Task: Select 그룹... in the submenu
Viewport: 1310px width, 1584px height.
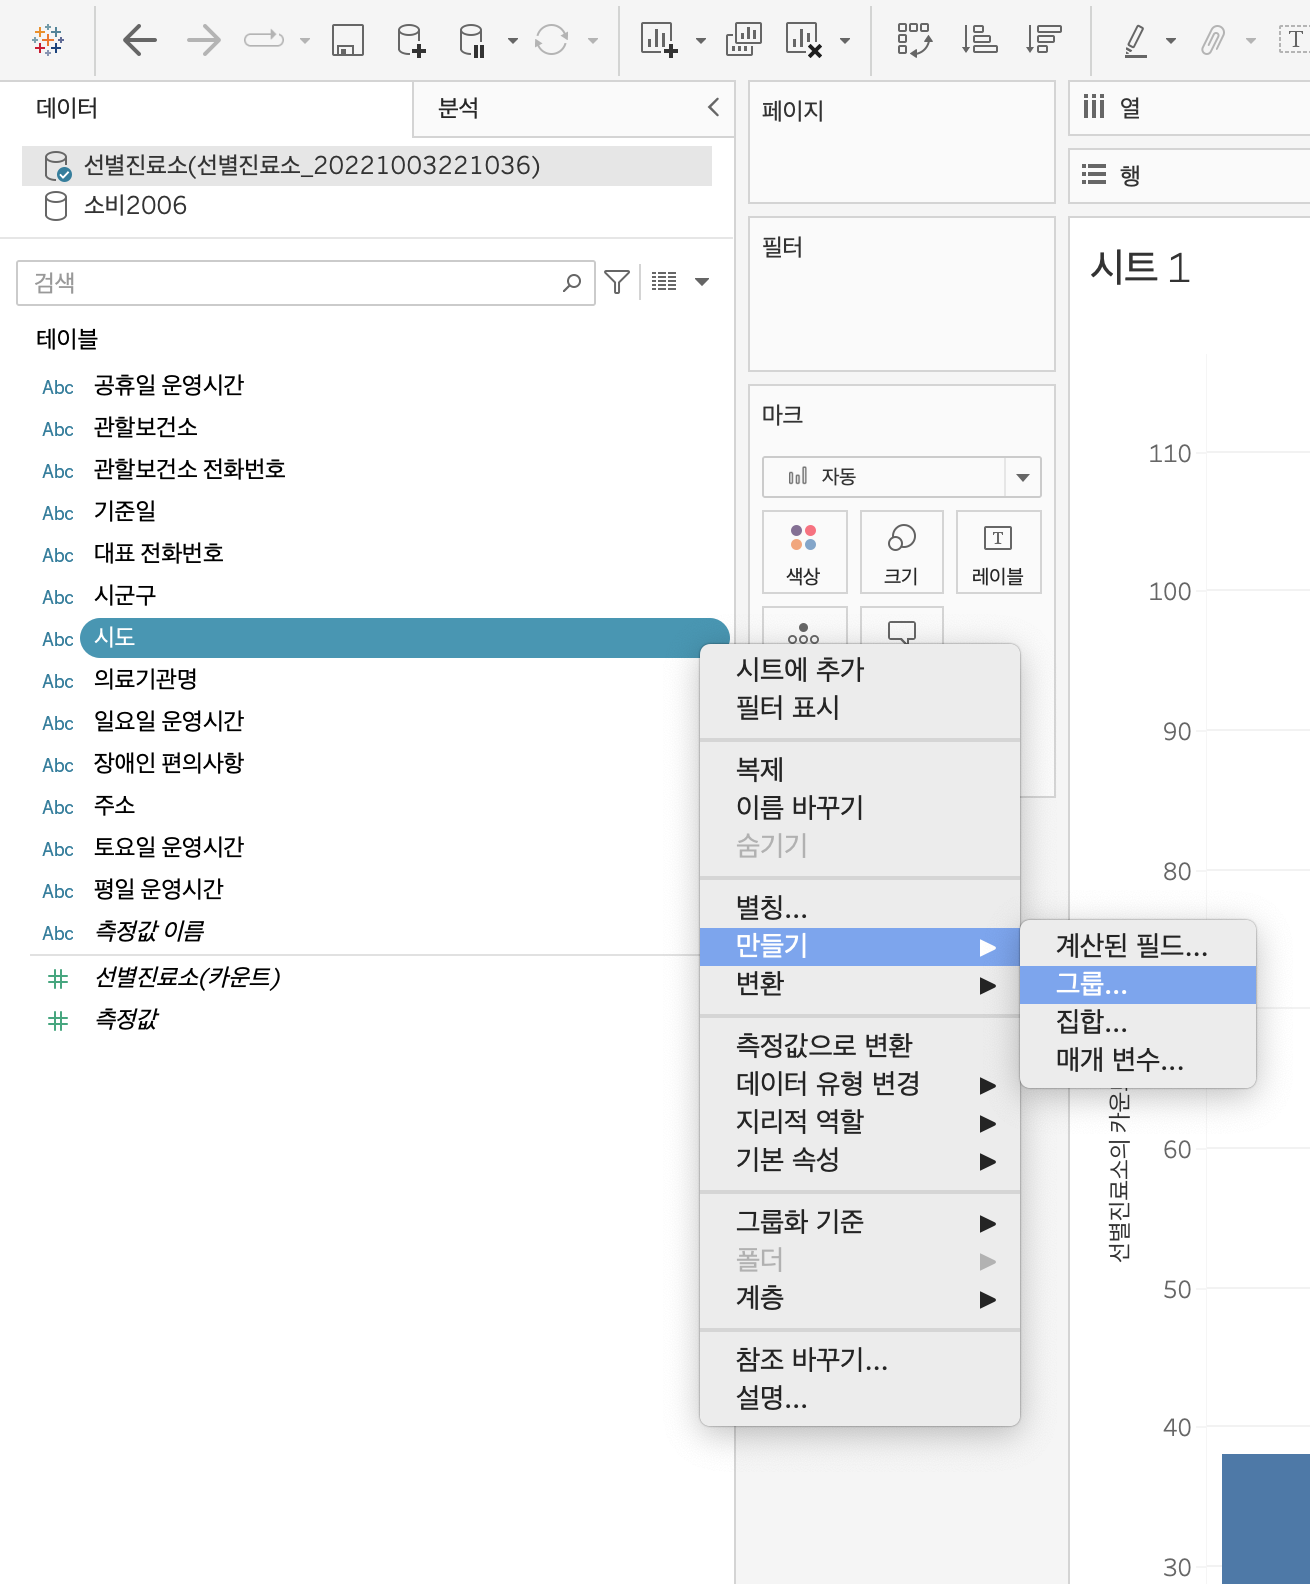Action: [x=1138, y=984]
